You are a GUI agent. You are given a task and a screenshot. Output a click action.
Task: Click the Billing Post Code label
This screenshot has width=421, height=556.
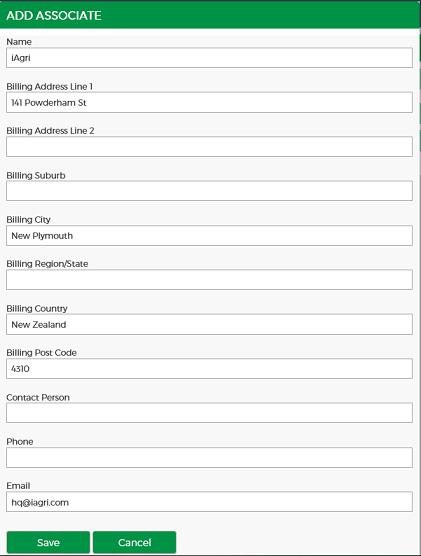[x=41, y=352]
